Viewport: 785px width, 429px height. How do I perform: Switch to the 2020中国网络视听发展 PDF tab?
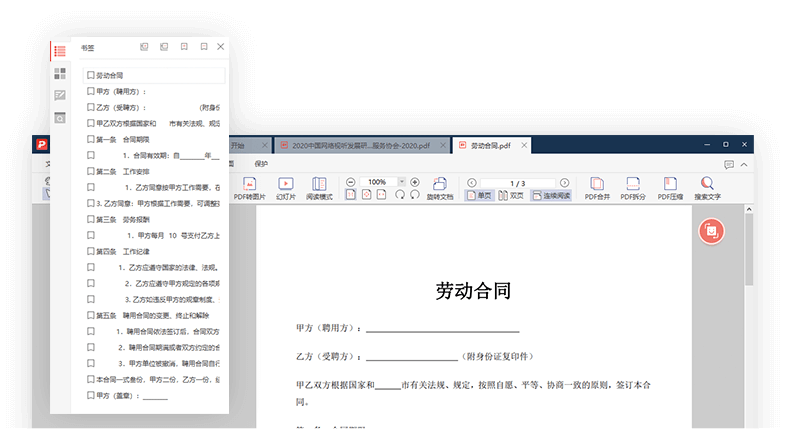[x=353, y=145]
